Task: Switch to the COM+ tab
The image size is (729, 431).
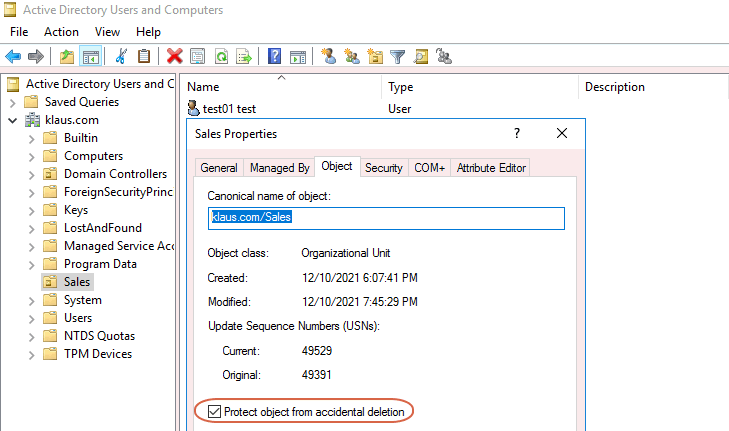Action: [430, 168]
